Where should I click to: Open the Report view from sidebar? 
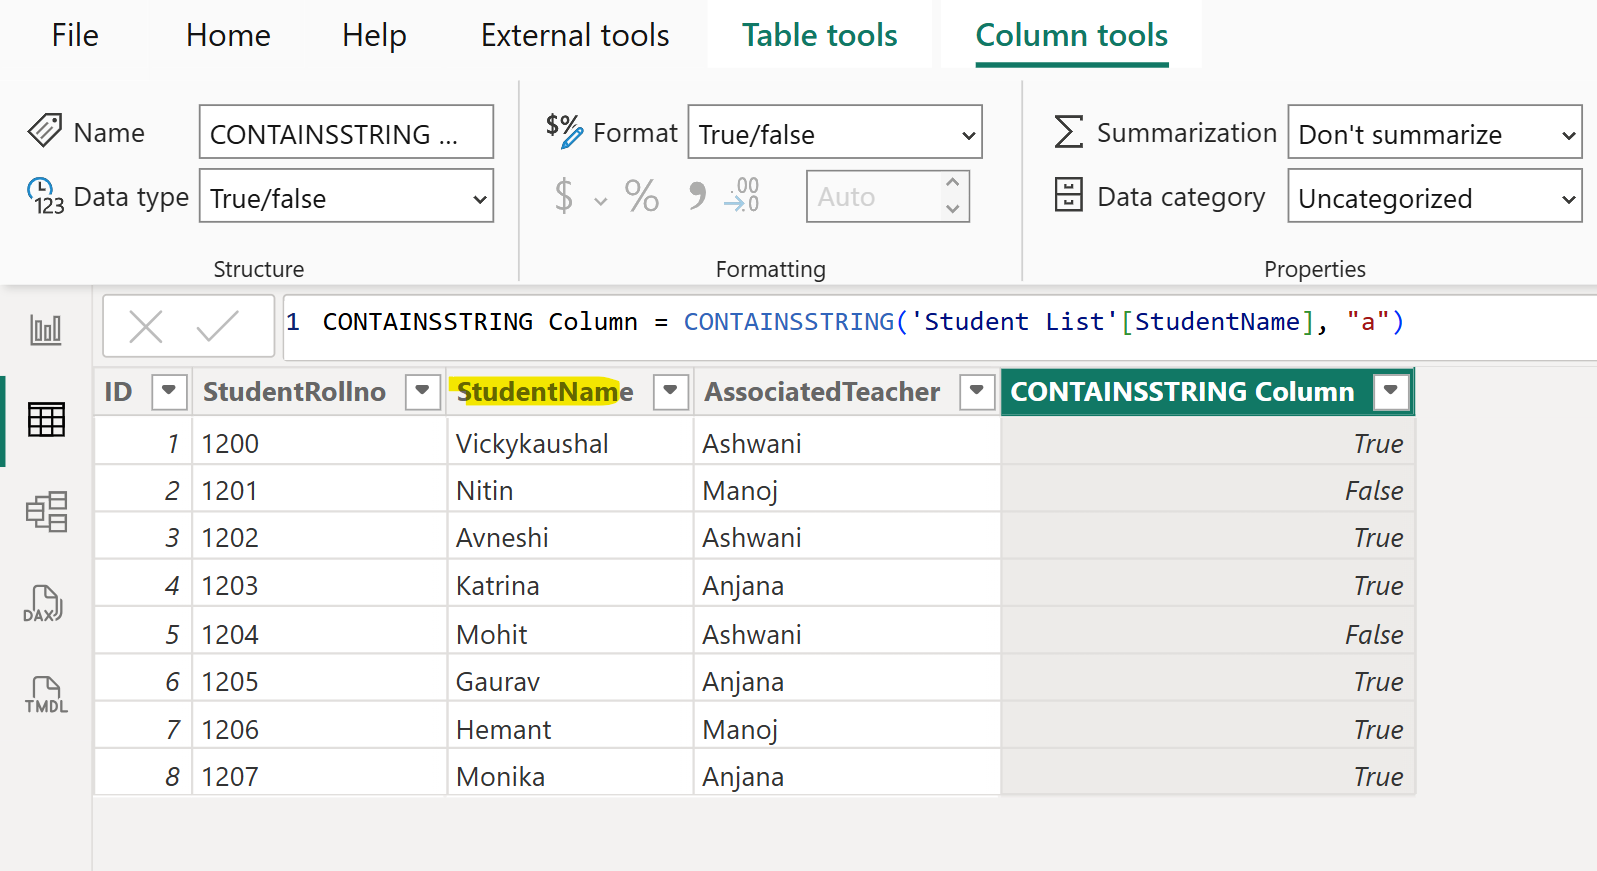pyautogui.click(x=46, y=330)
